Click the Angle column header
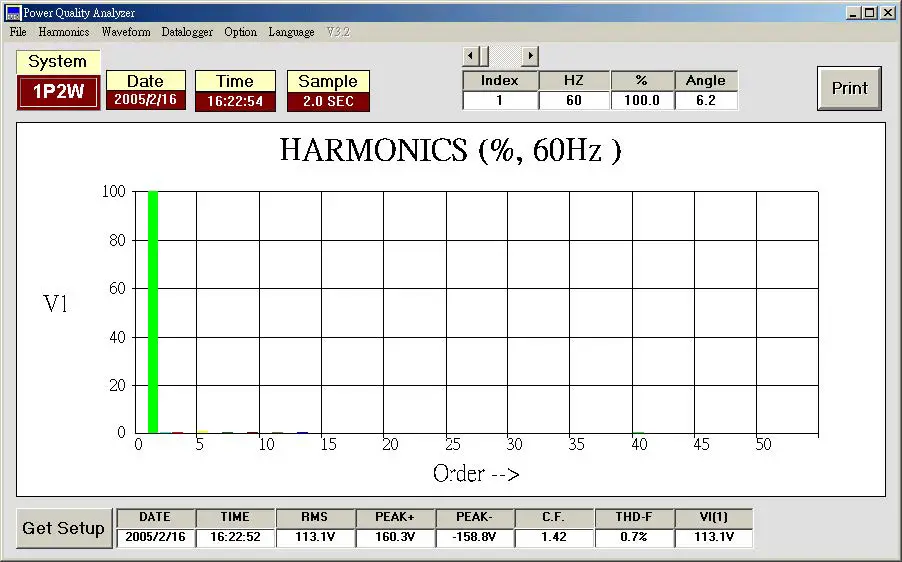Viewport: 902px width, 562px height. (x=706, y=81)
